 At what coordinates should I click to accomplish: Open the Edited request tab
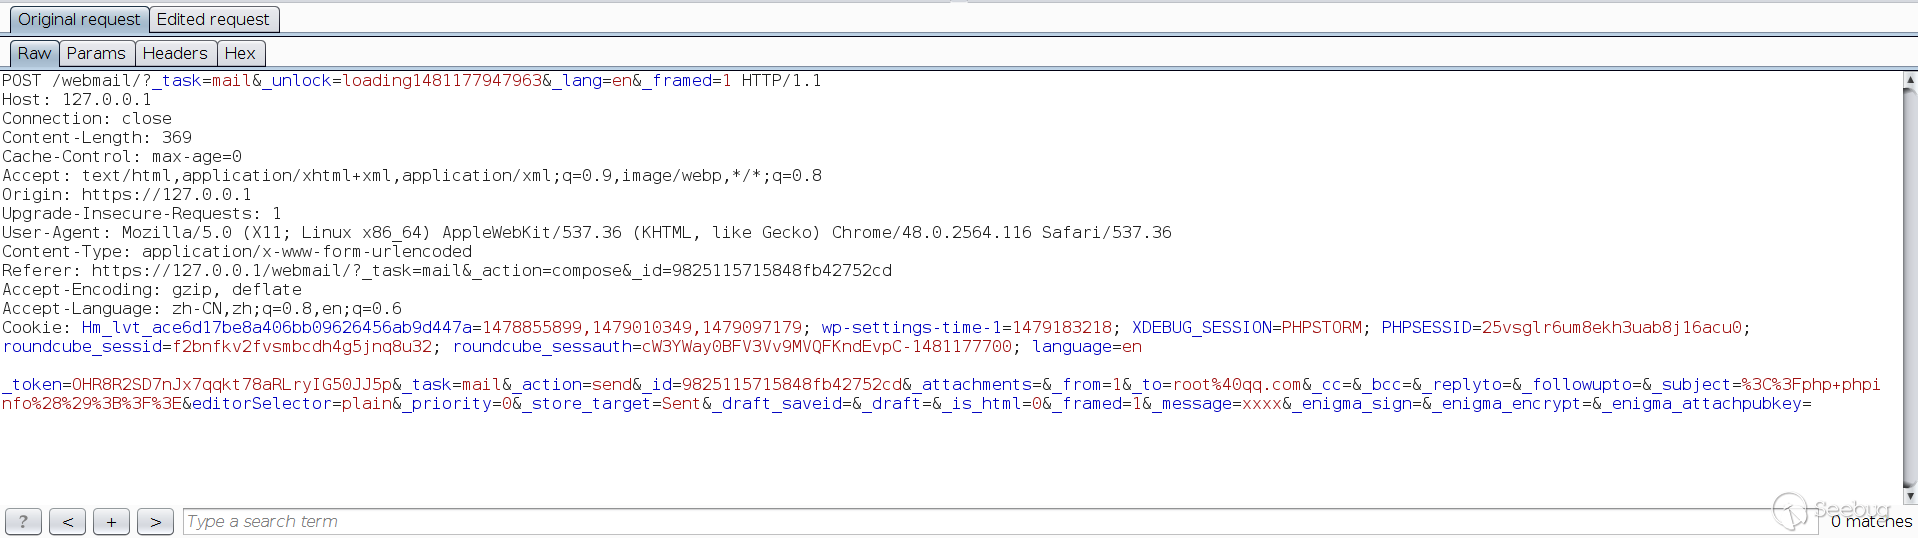click(213, 19)
